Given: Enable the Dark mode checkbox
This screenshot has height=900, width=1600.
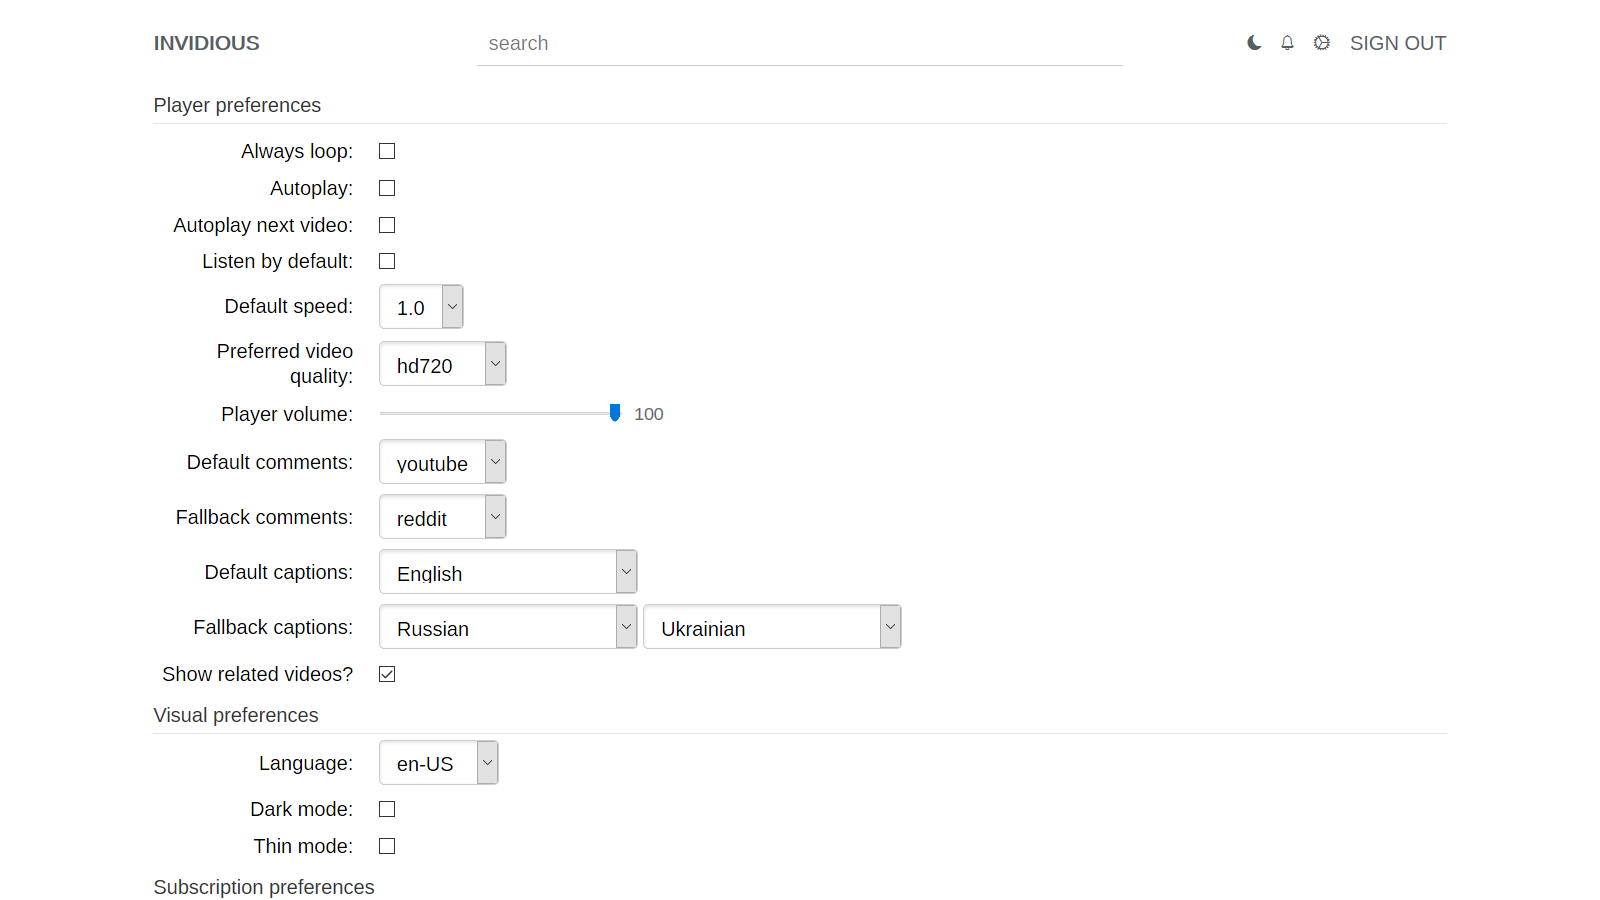Looking at the screenshot, I should coord(387,809).
